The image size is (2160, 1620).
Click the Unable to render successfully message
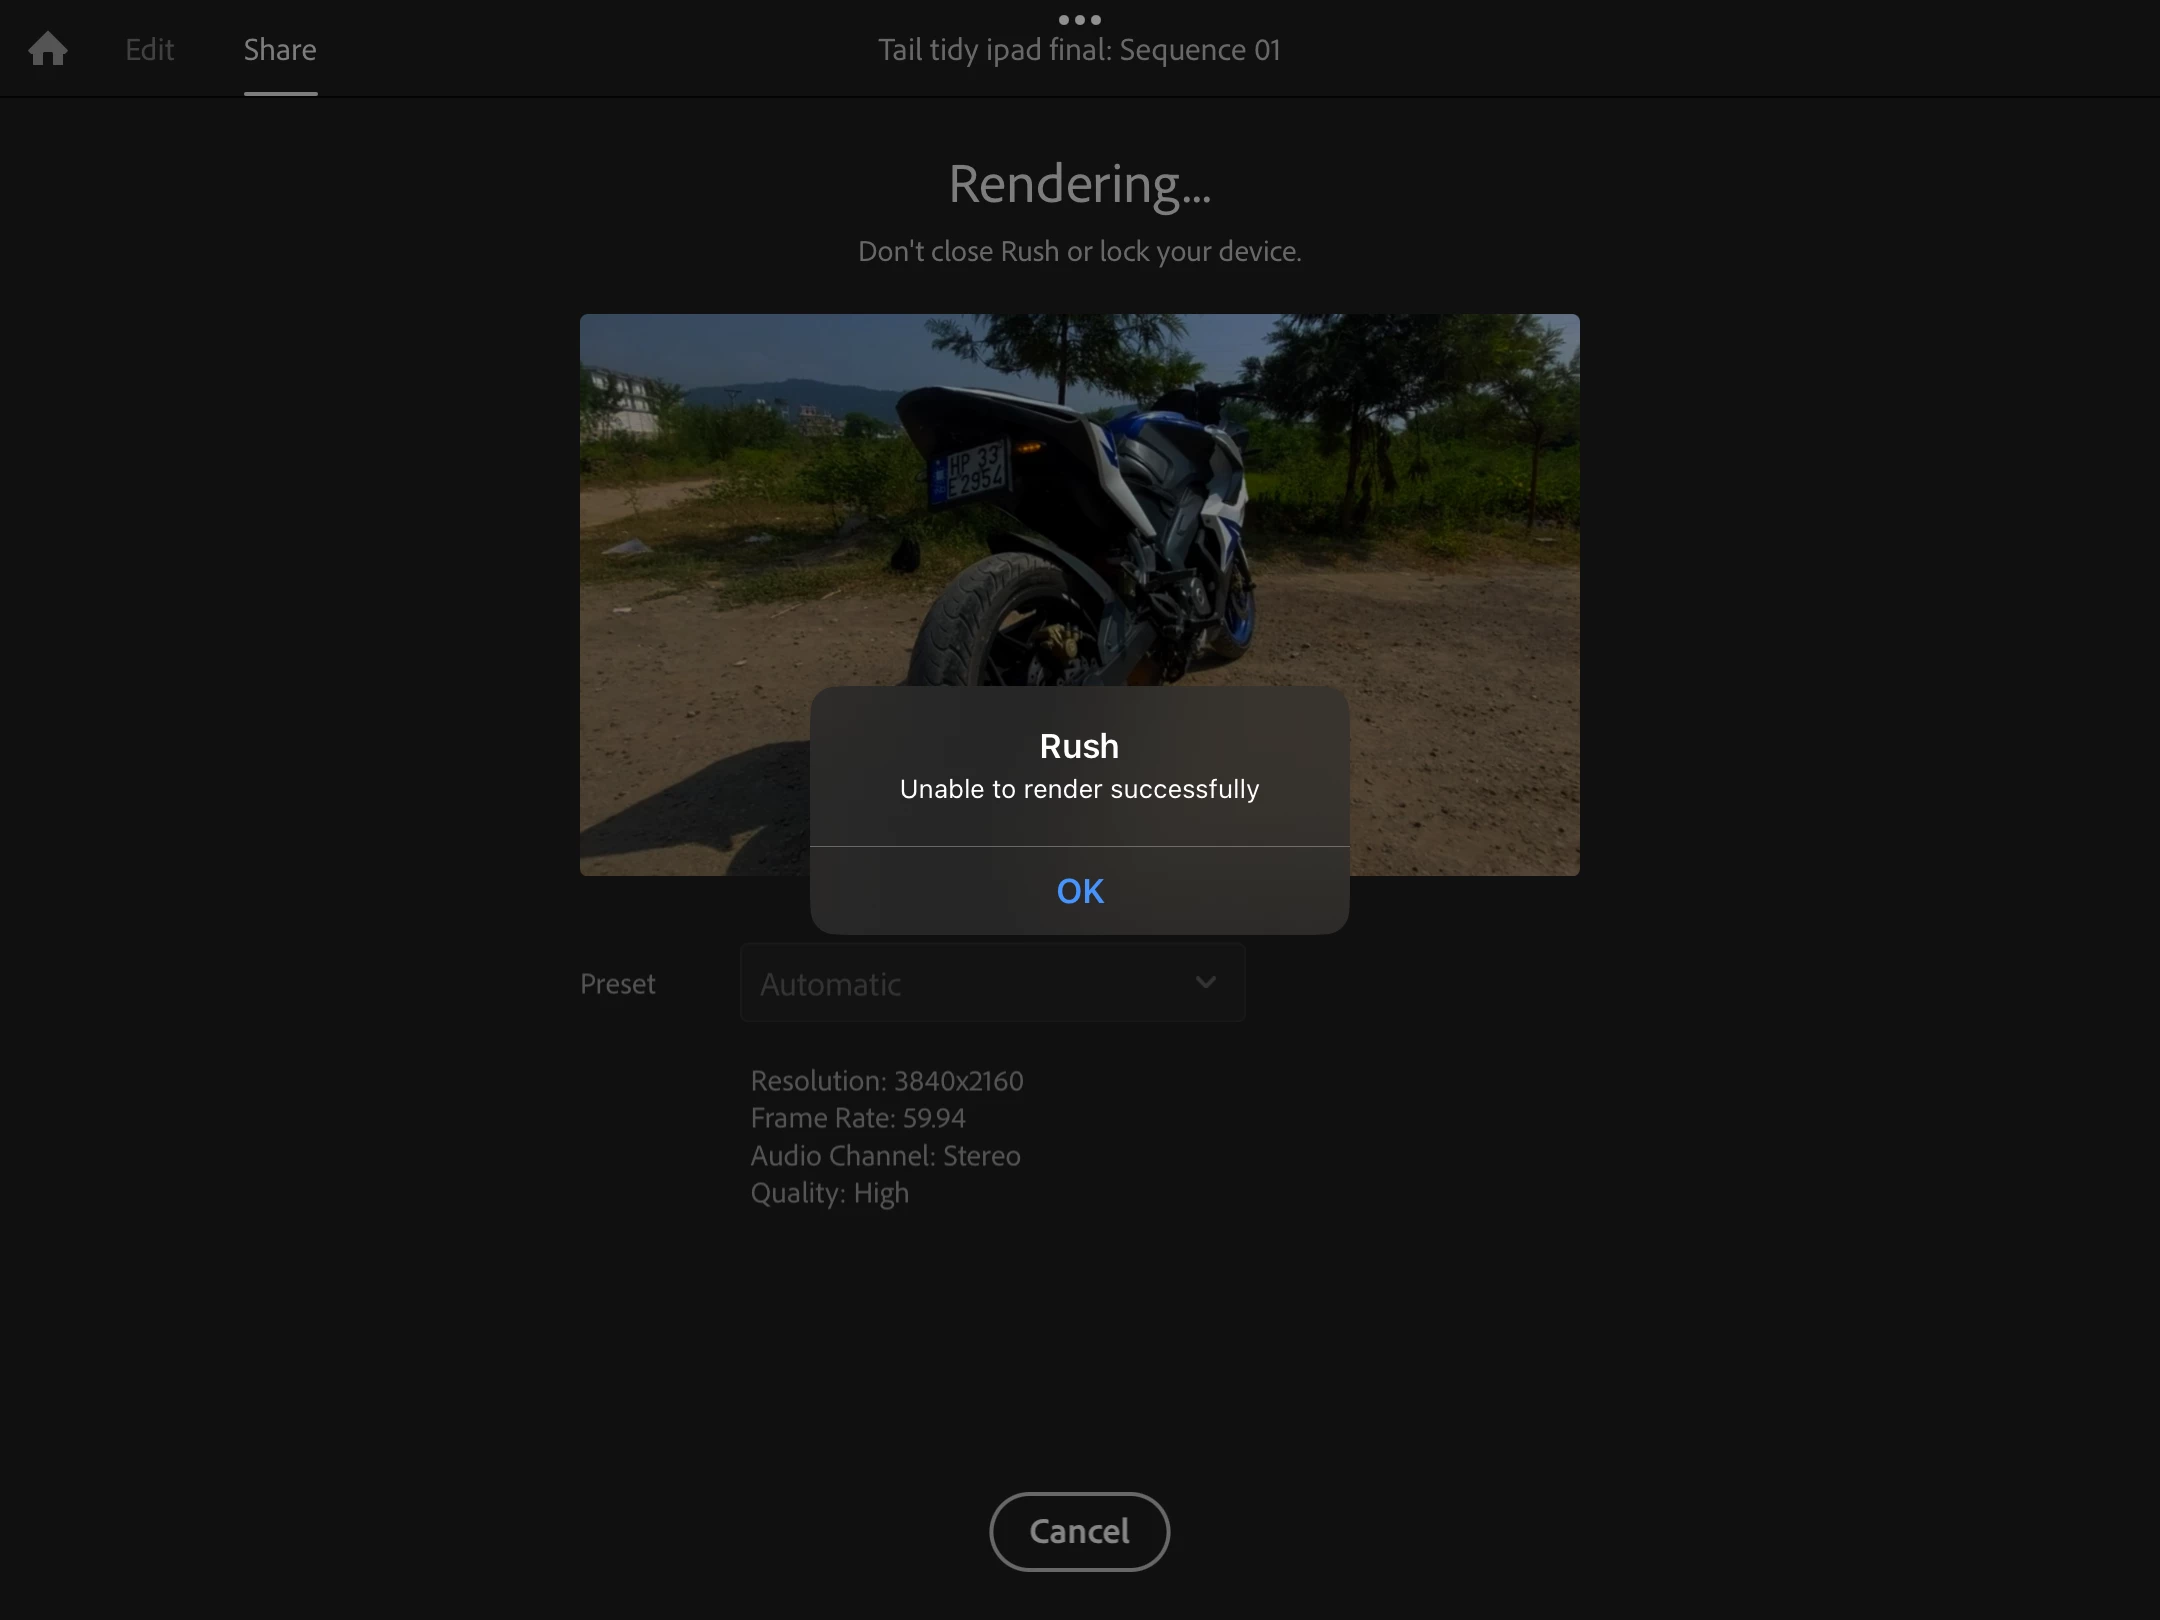[x=1079, y=789]
